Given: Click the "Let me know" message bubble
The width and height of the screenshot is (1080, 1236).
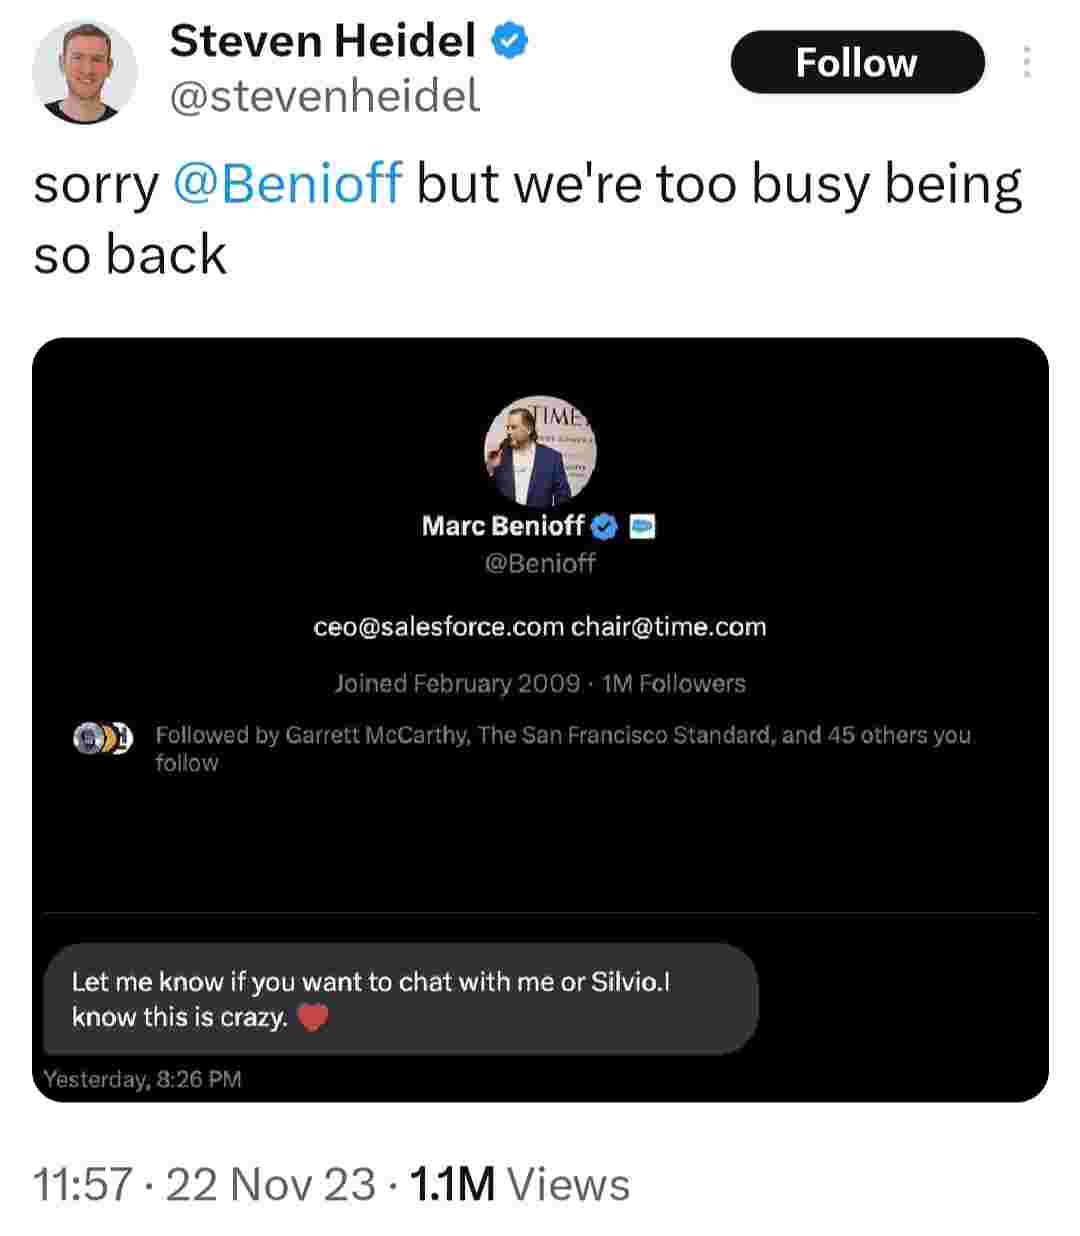Looking at the screenshot, I should coord(400,999).
